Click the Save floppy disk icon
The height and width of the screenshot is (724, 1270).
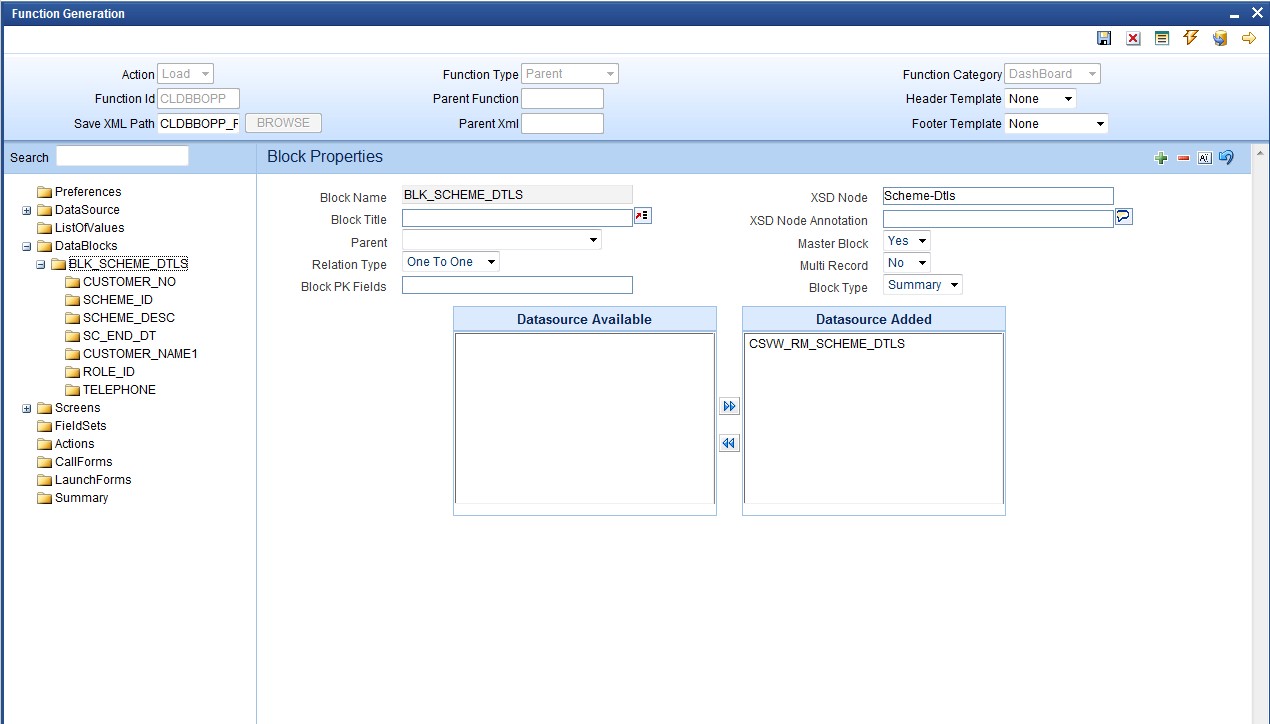coord(1104,38)
